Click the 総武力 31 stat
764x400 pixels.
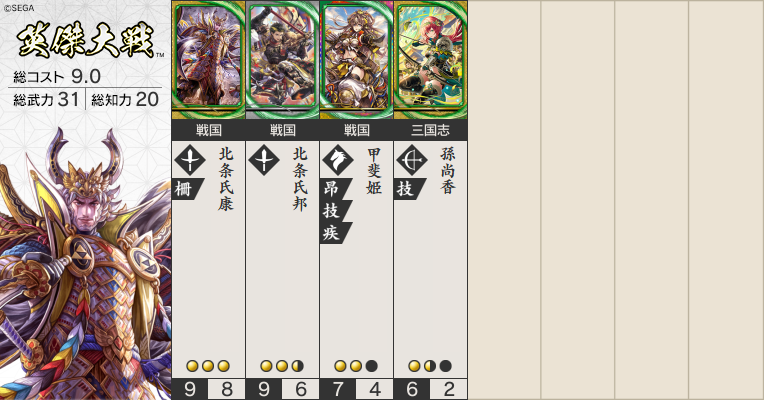click(46, 100)
